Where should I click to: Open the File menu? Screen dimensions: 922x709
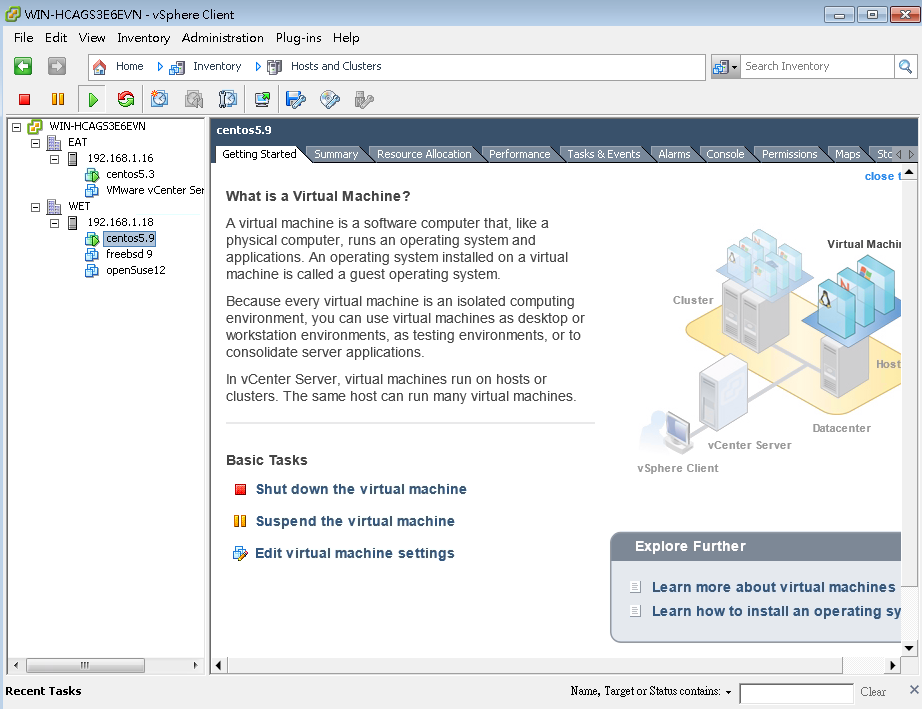pyautogui.click(x=24, y=38)
